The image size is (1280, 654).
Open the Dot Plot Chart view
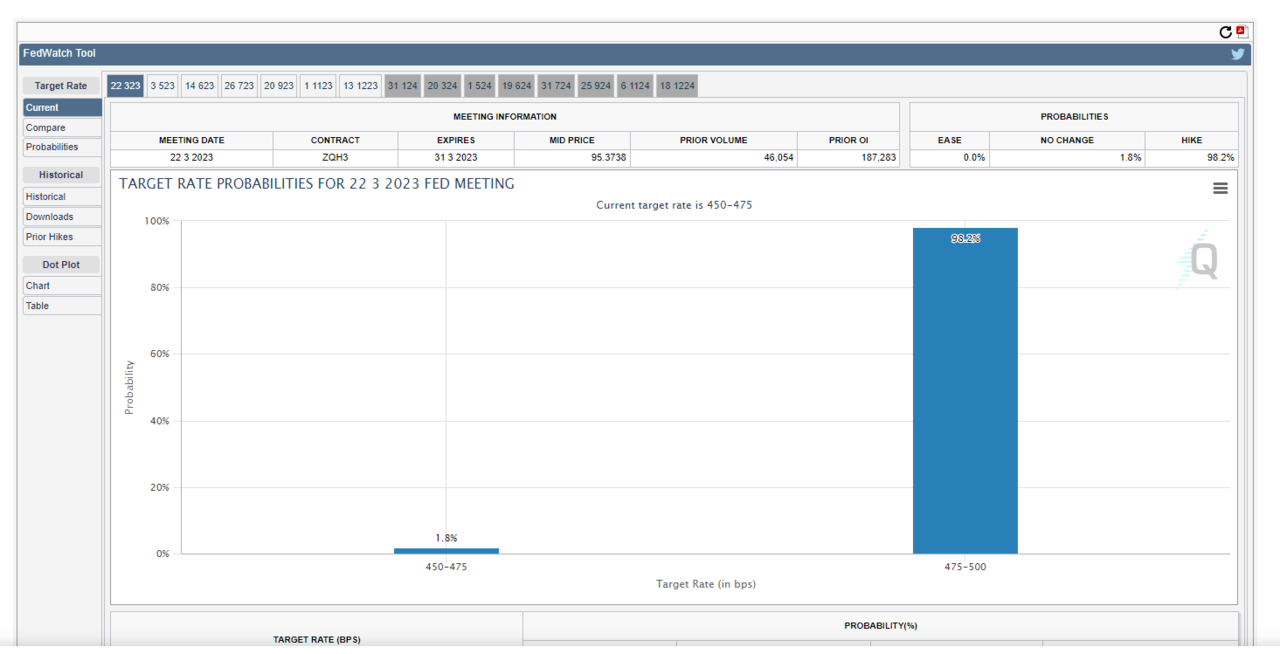point(62,286)
